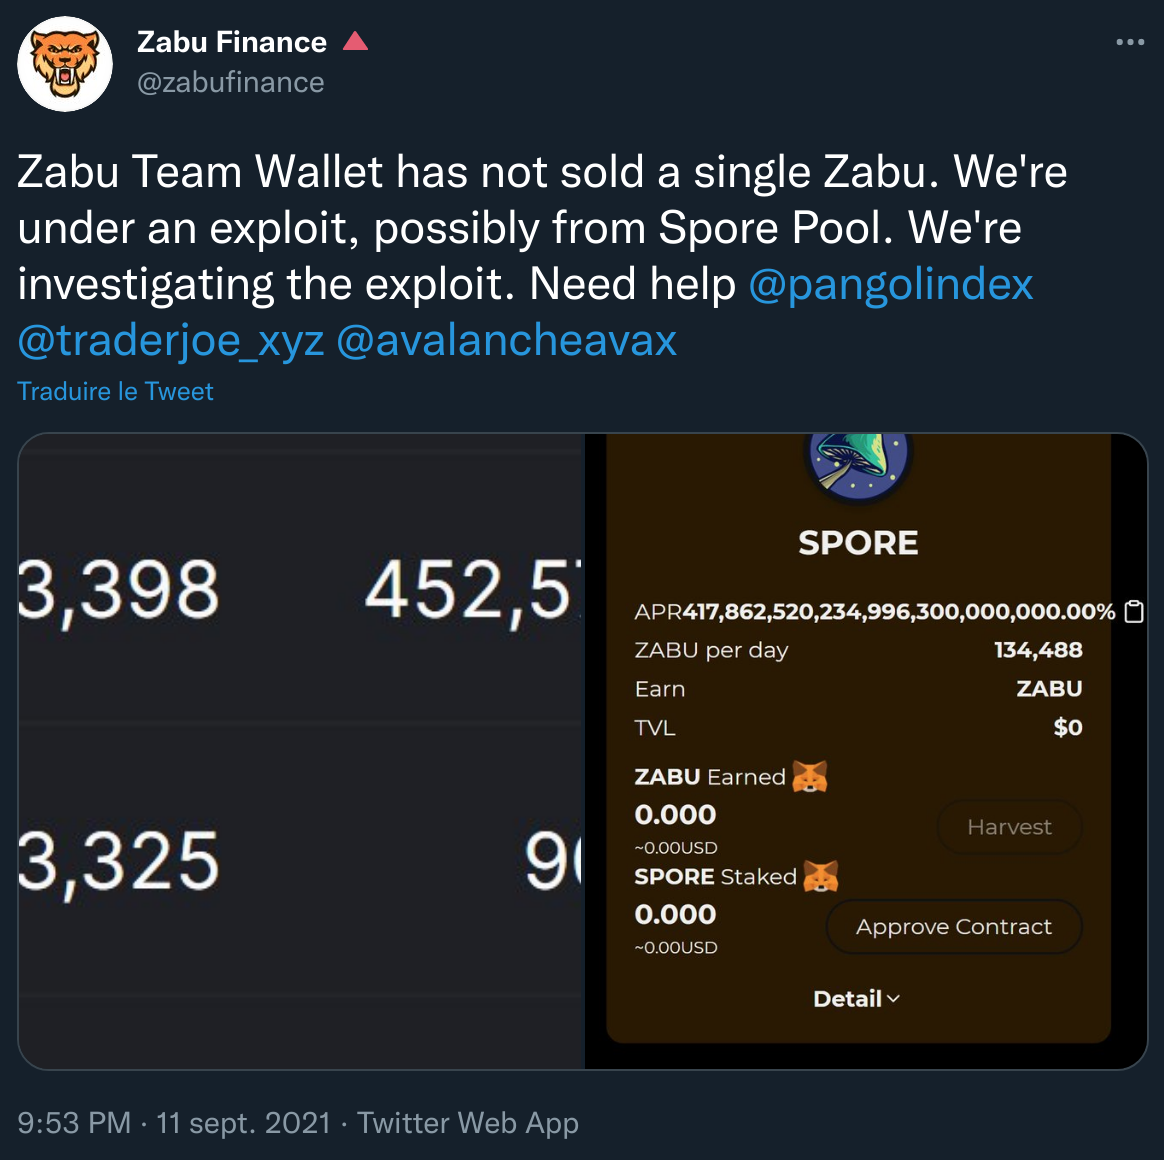Viewport: 1164px width, 1160px height.
Task: Click the Approve Contract button
Action: [953, 927]
